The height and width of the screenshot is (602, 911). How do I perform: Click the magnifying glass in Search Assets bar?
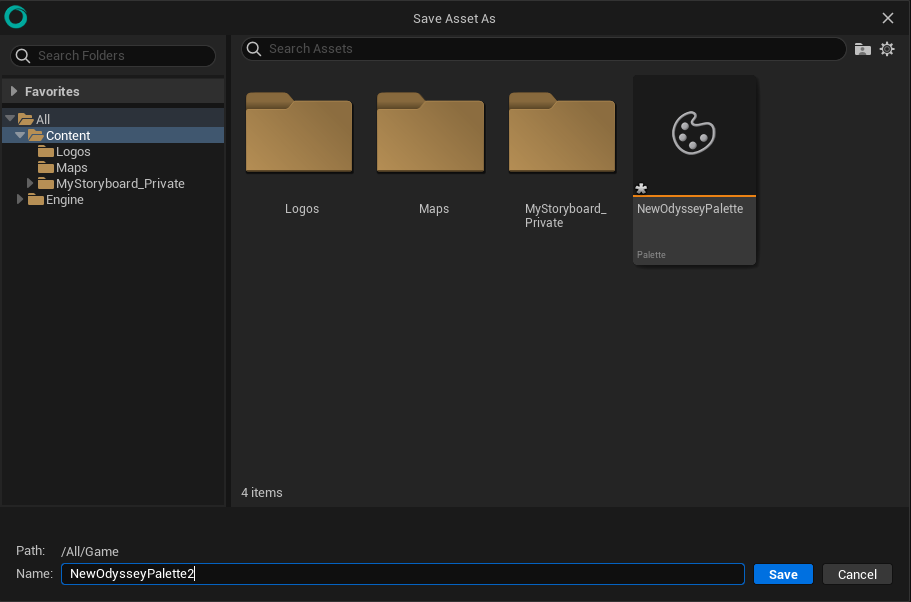(253, 48)
